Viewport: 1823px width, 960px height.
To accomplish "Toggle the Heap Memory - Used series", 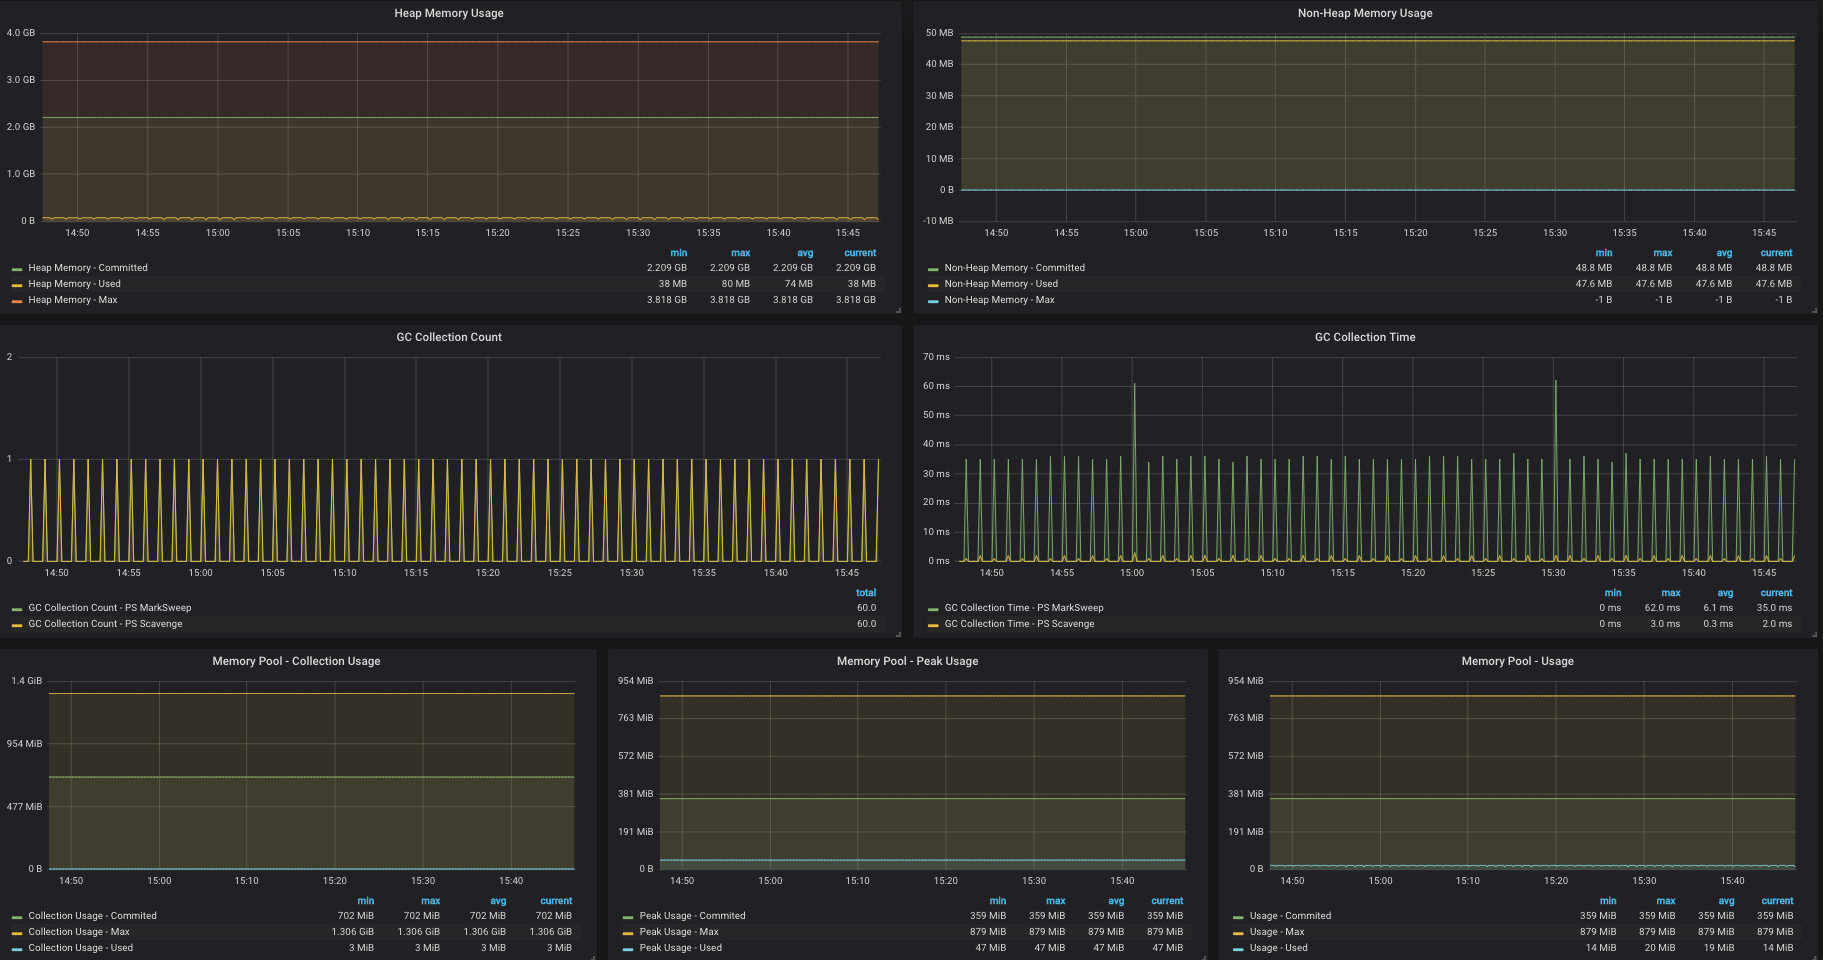I will [74, 284].
